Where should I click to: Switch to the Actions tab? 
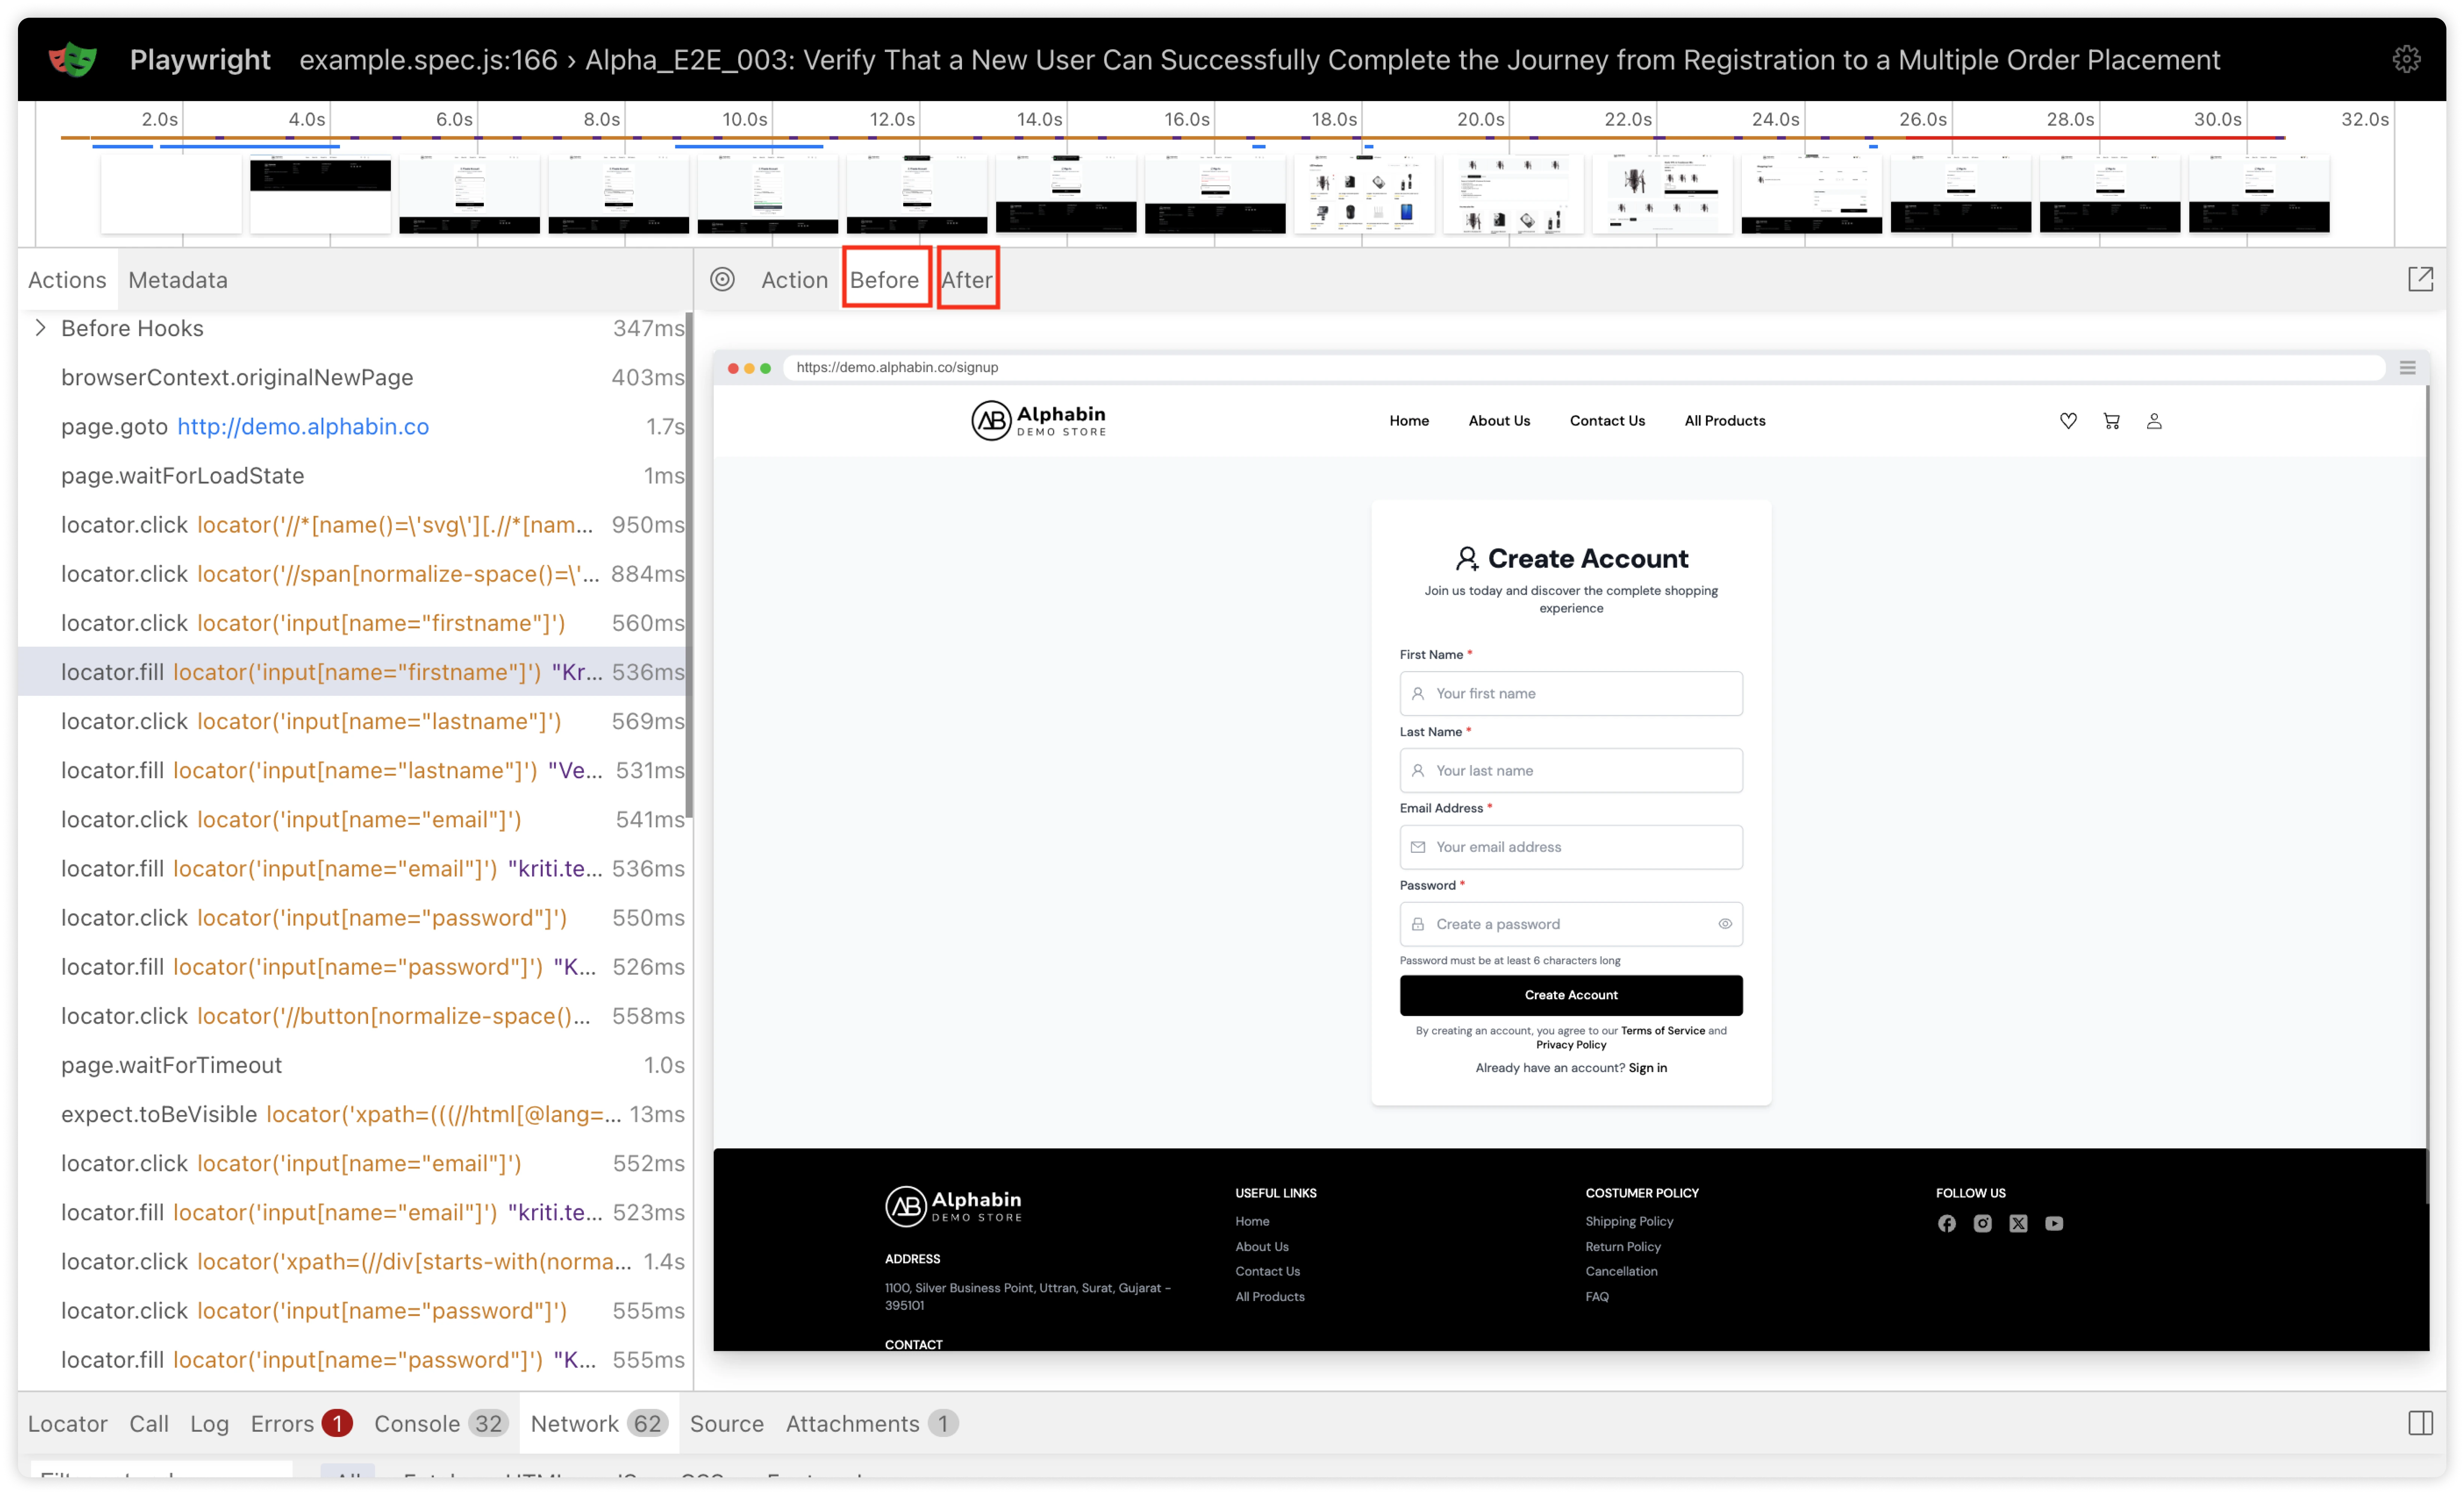[67, 280]
